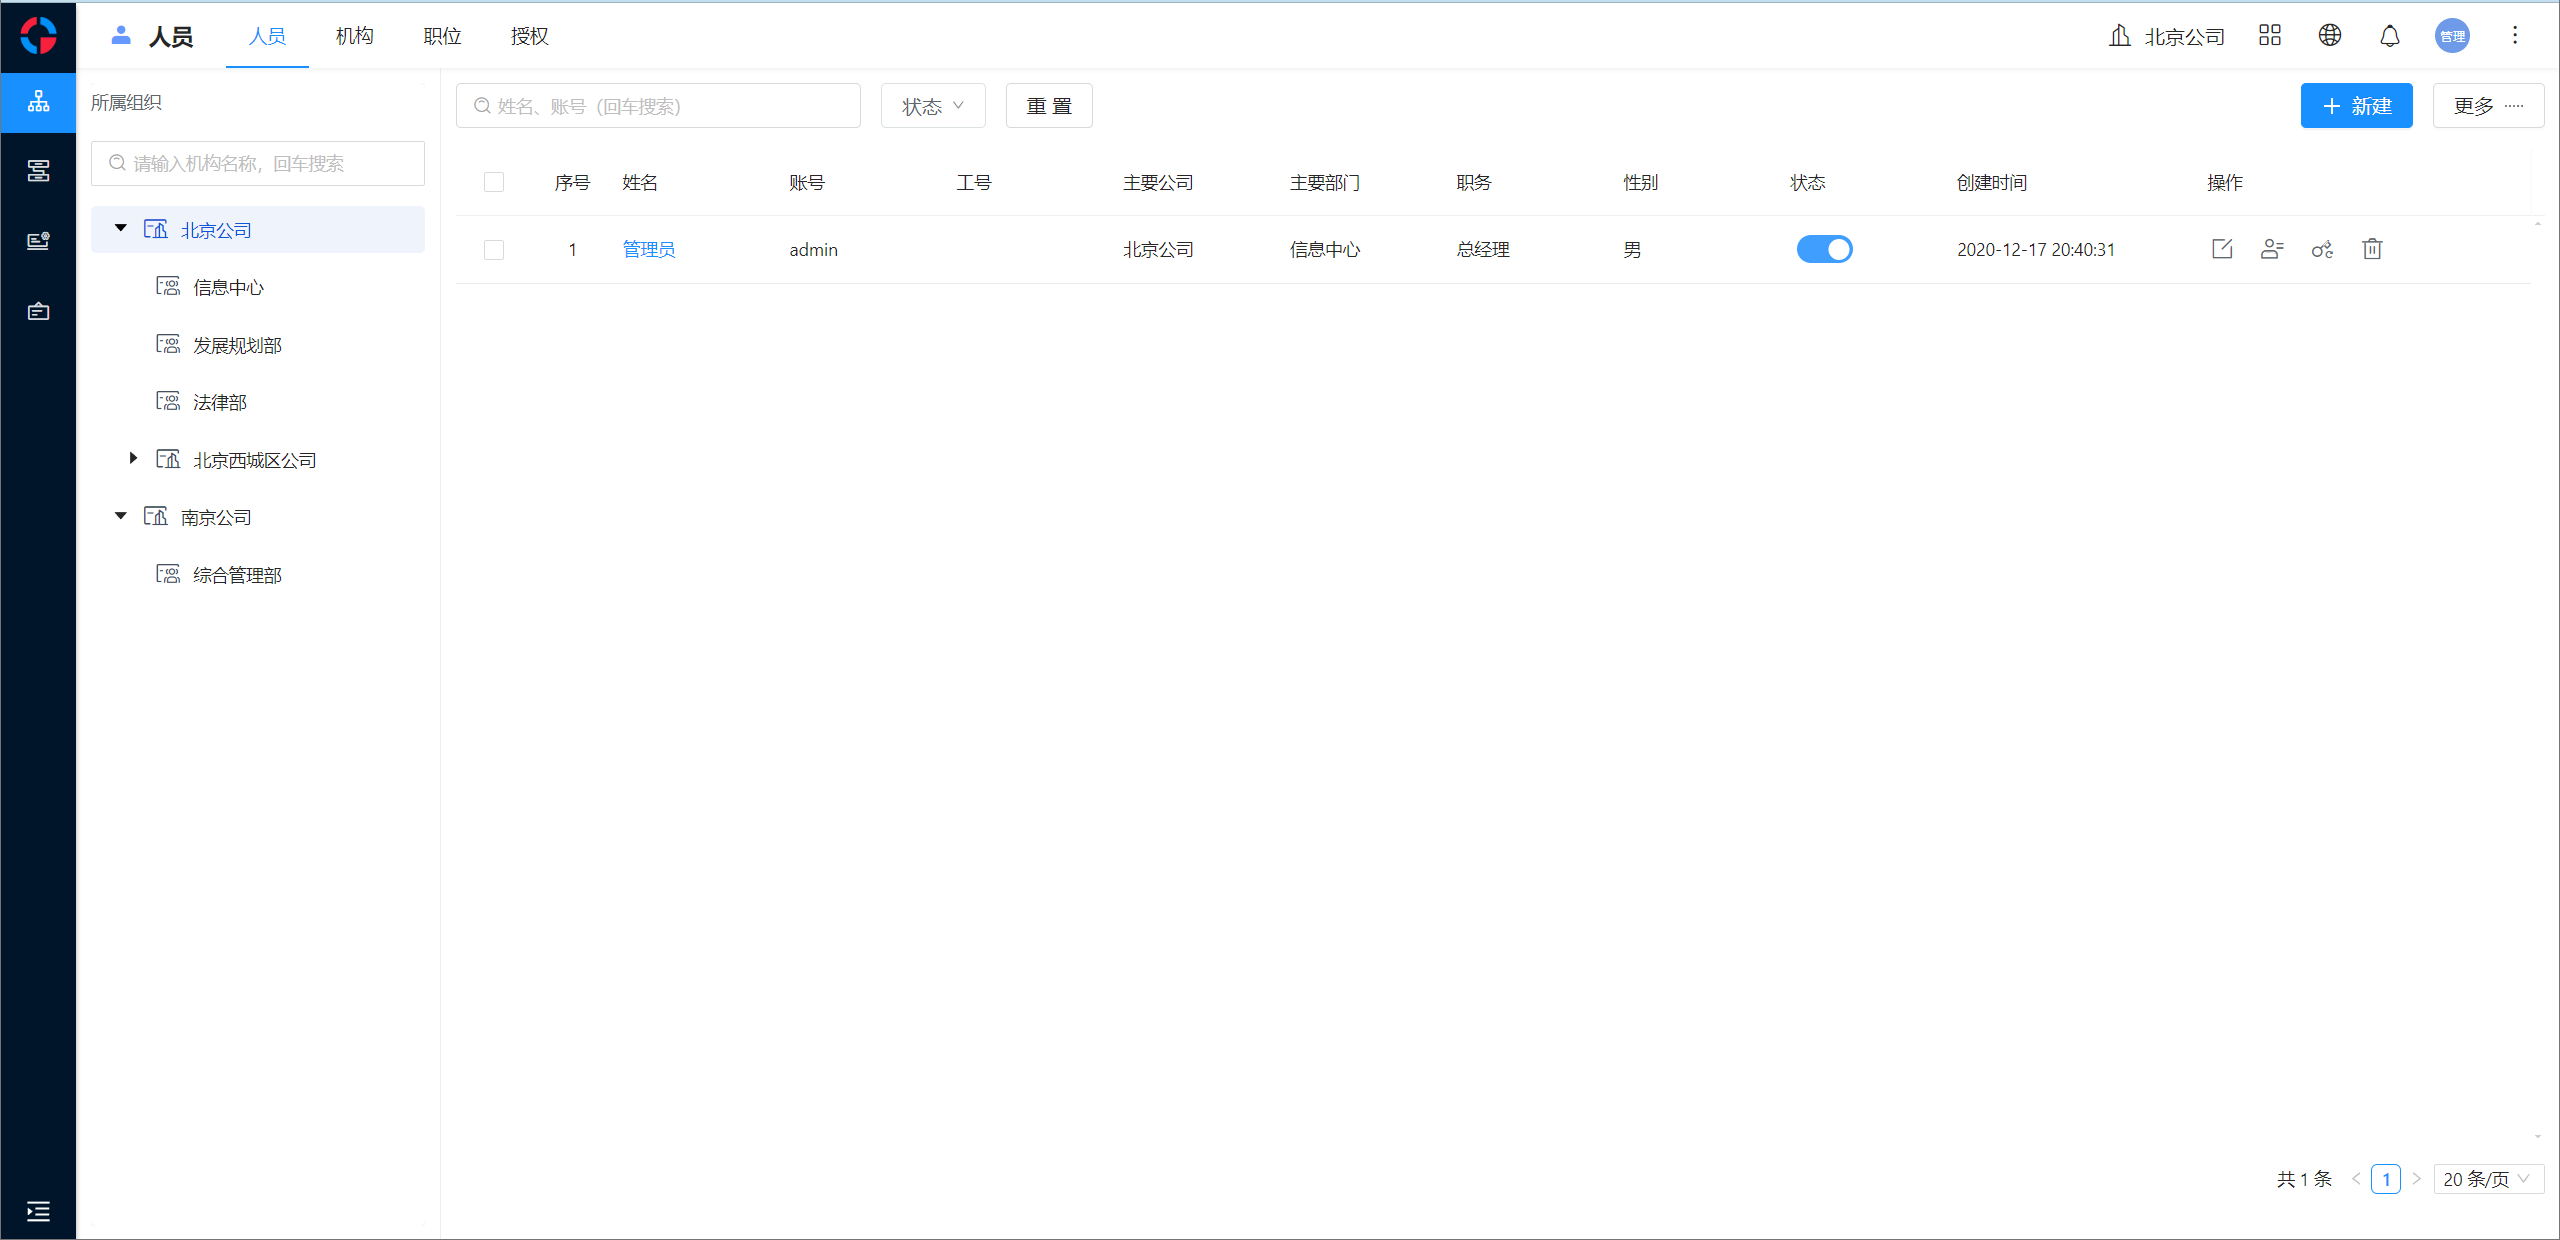
Task: Click the edit icon in admin row
Action: coord(2222,249)
